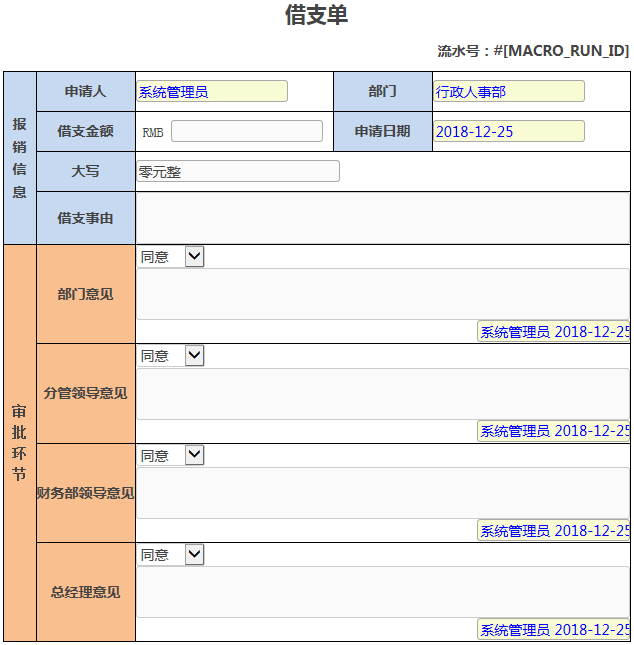
Task: Open the 财务部领导意见 同意 dropdown
Action: pos(171,455)
